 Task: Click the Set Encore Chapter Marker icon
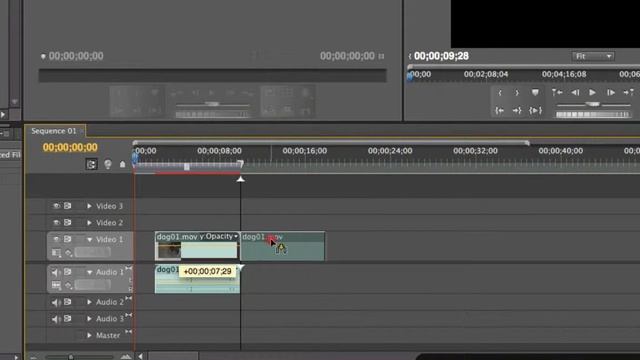(108, 164)
